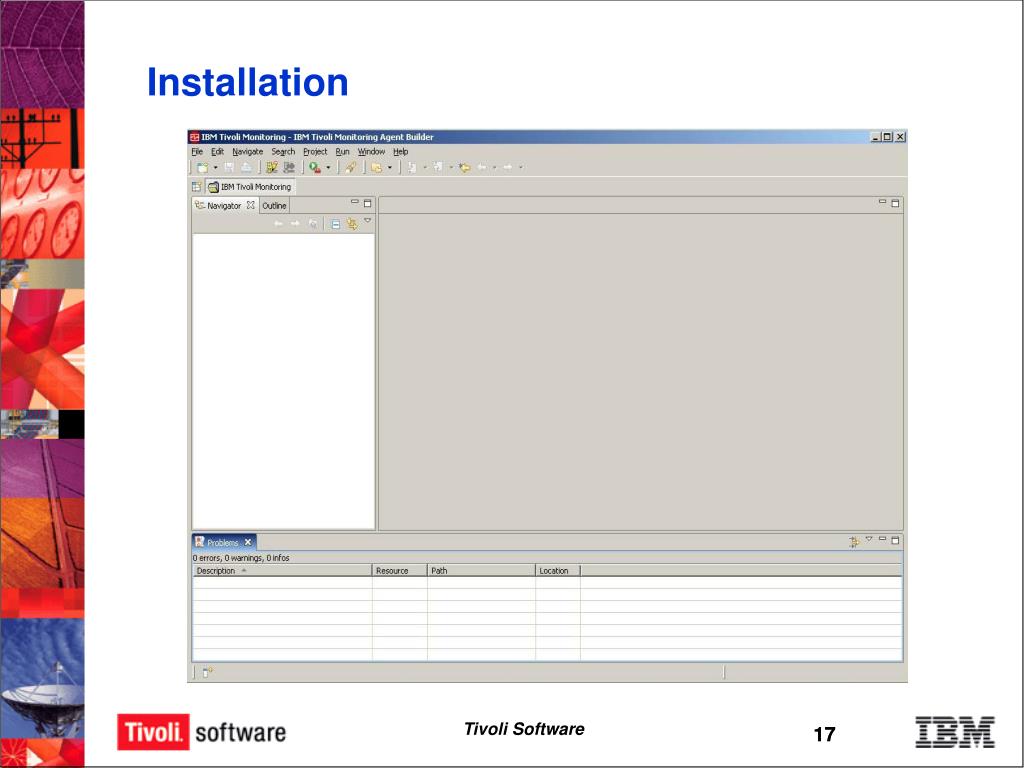Close the Navigator view with its X

pyautogui.click(x=250, y=205)
